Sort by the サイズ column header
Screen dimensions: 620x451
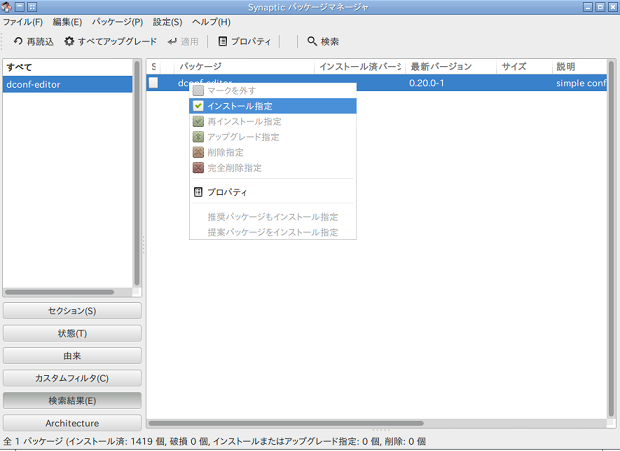(524, 66)
